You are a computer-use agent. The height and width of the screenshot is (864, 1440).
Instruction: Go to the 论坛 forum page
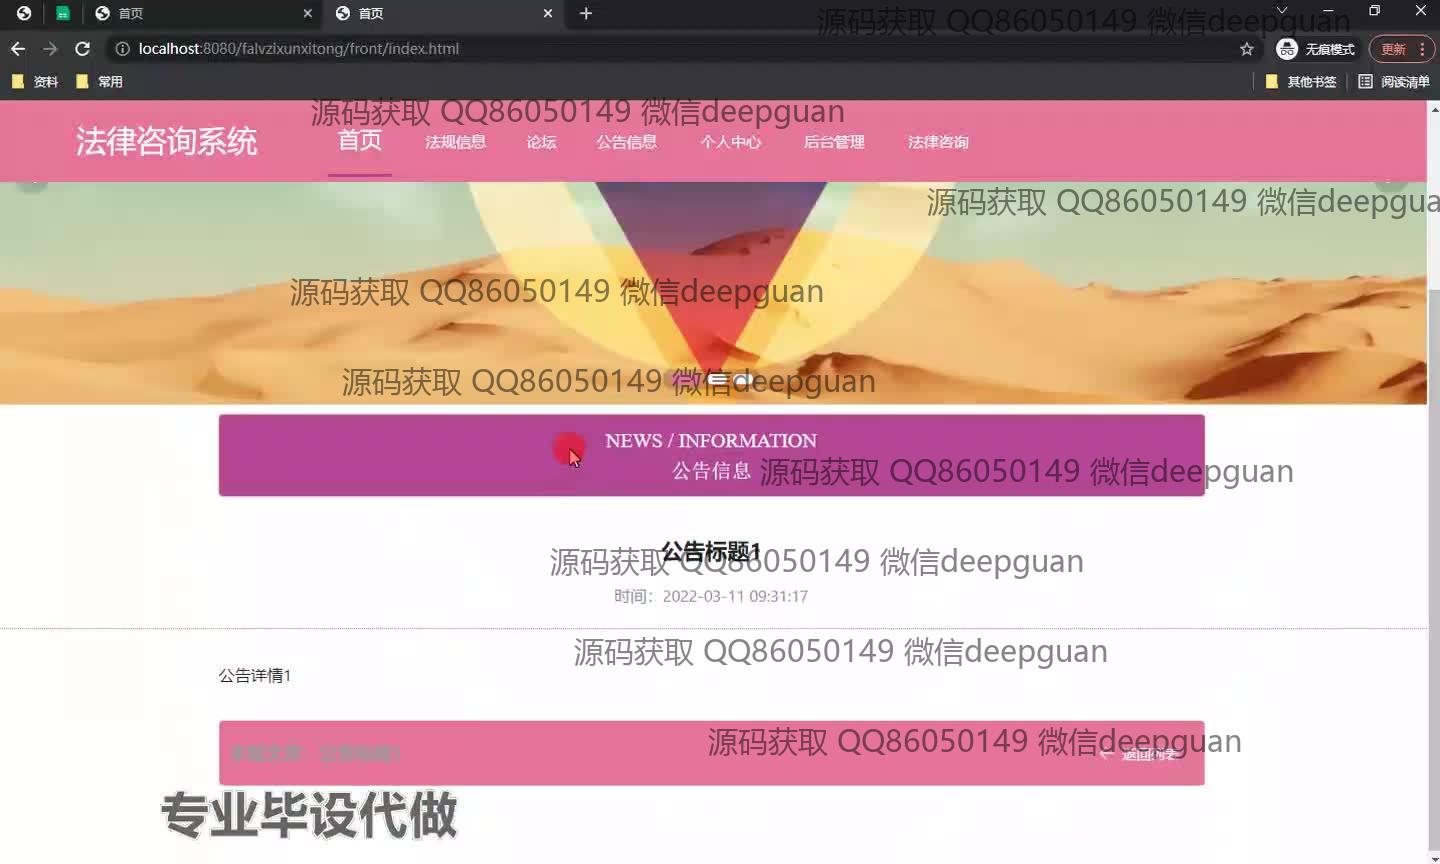(542, 142)
